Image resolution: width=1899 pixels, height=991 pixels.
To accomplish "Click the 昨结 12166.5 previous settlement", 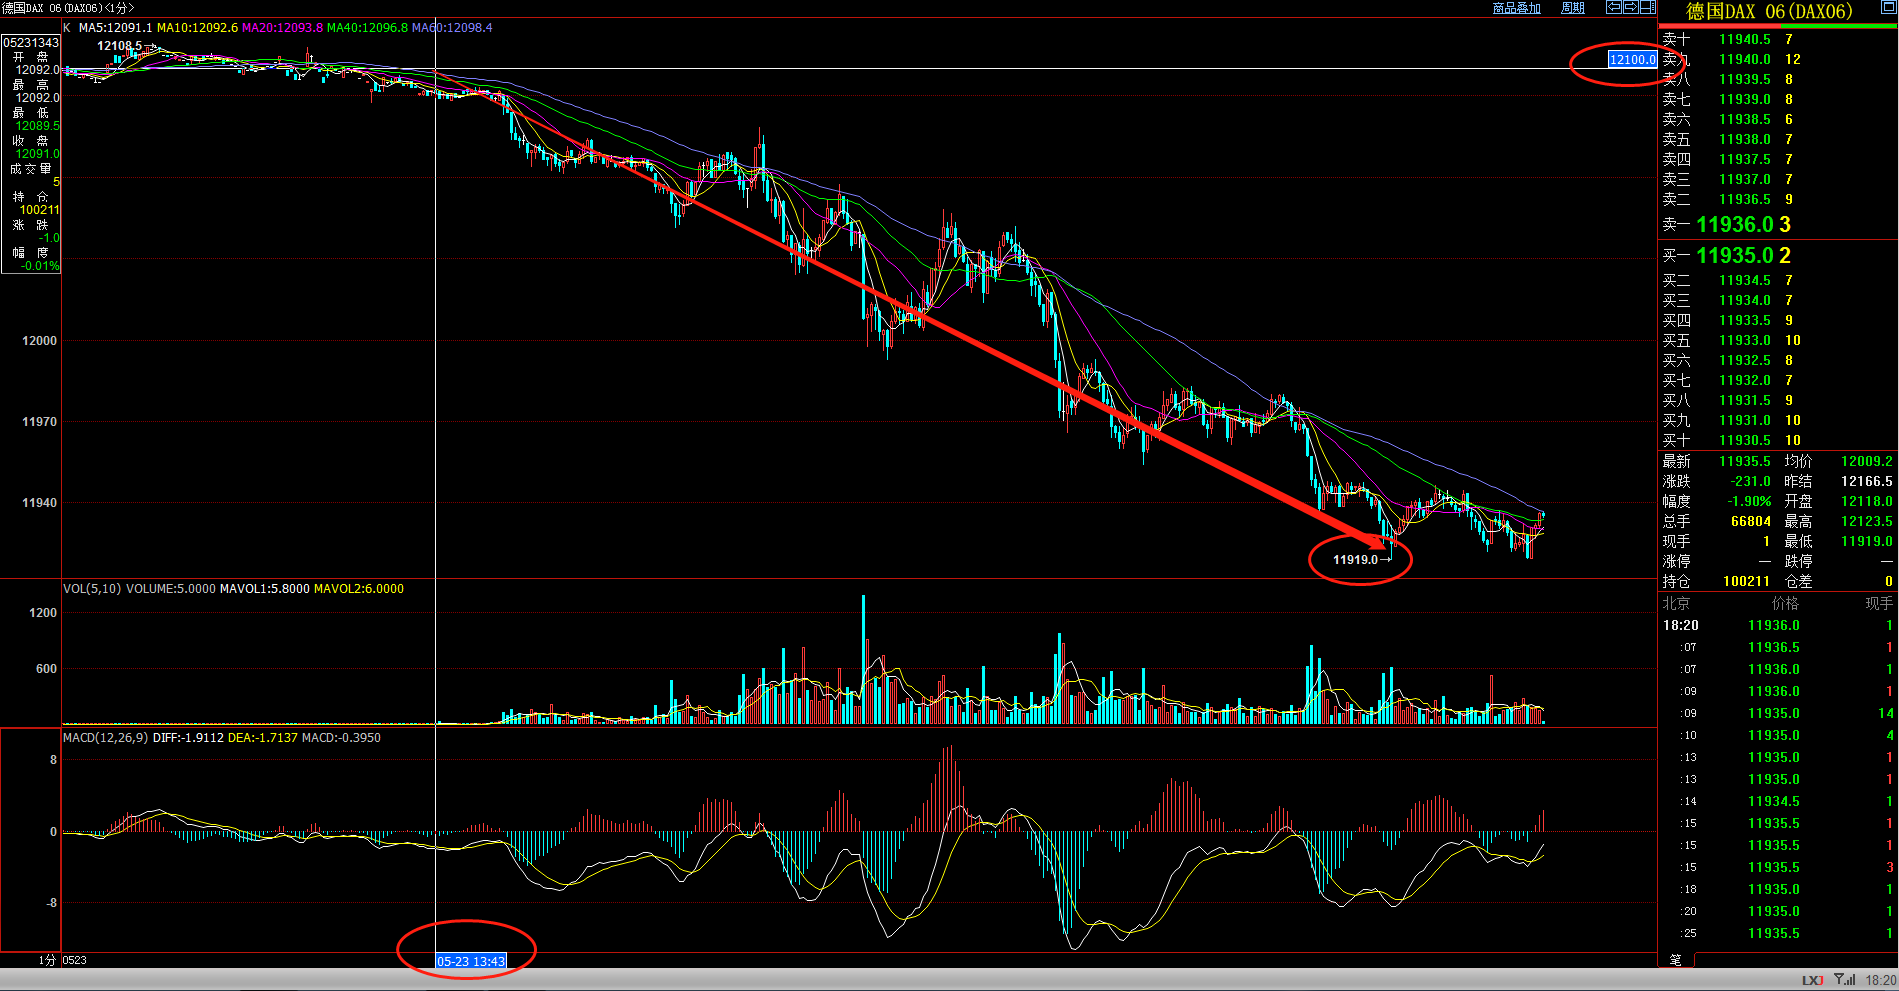I will point(1867,481).
